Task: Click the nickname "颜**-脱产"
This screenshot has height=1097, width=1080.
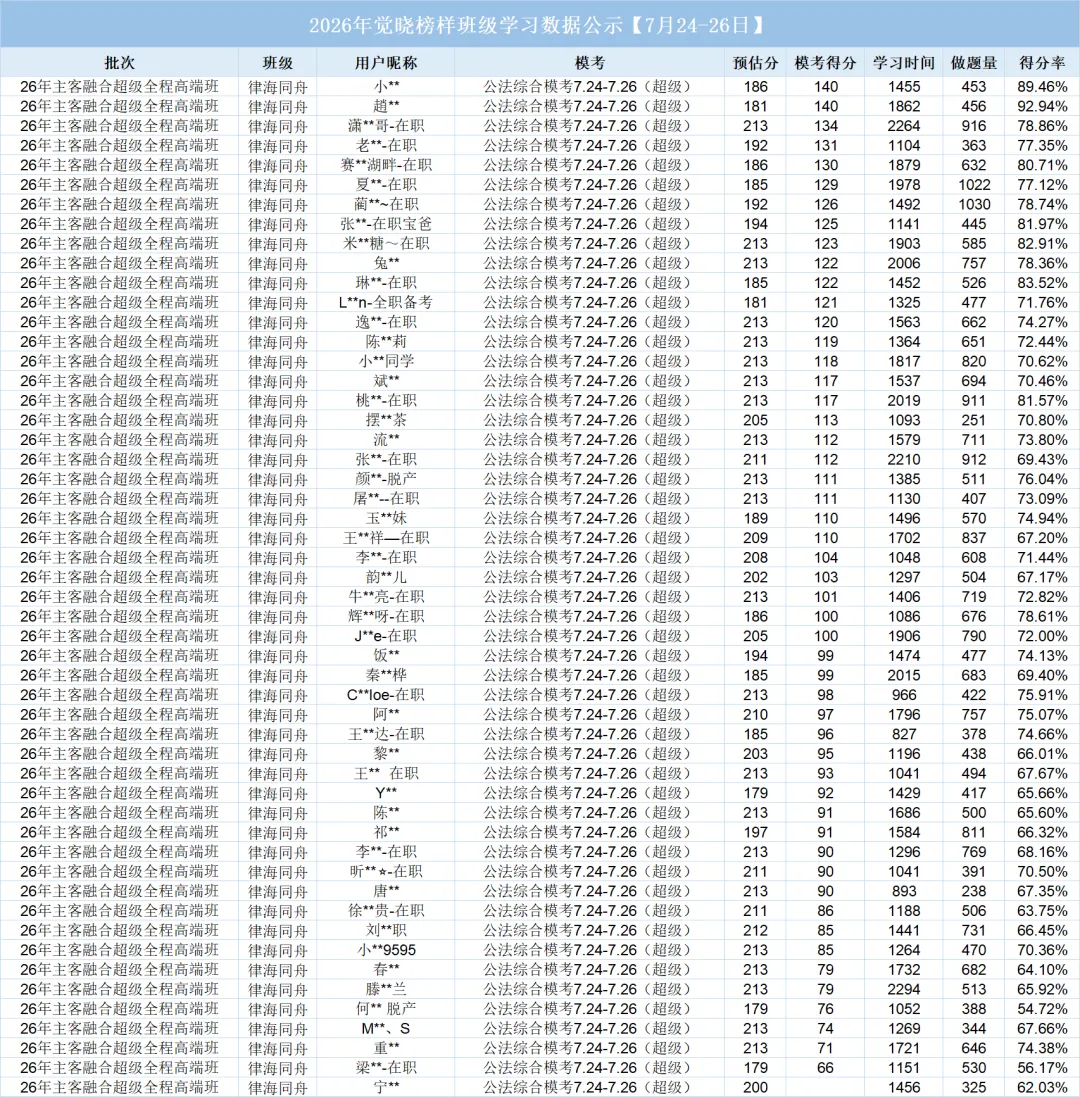Action: (x=386, y=479)
